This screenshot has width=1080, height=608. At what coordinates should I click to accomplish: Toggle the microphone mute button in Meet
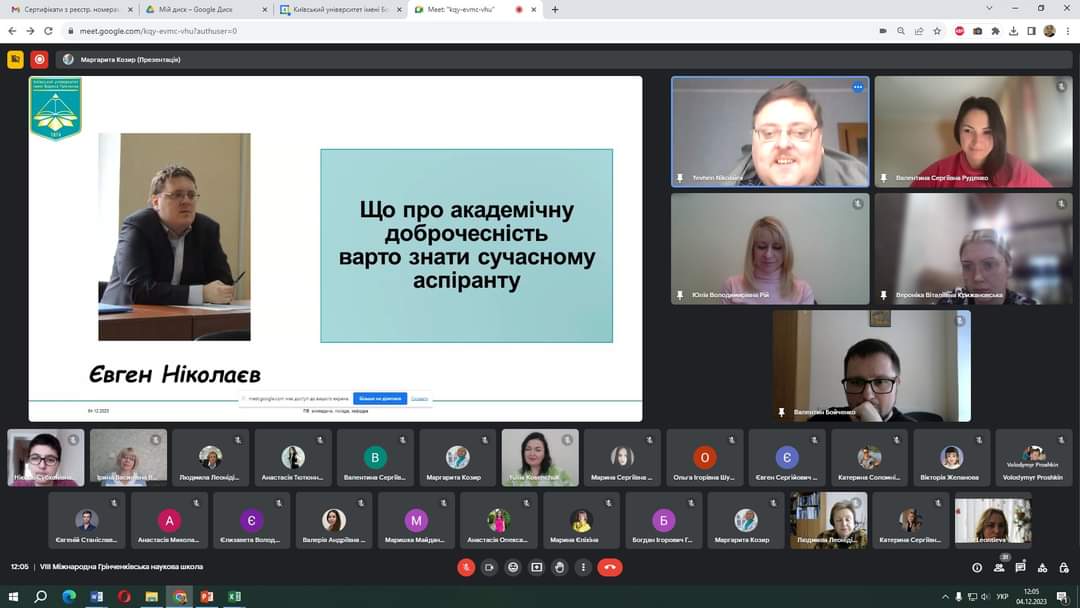click(466, 567)
